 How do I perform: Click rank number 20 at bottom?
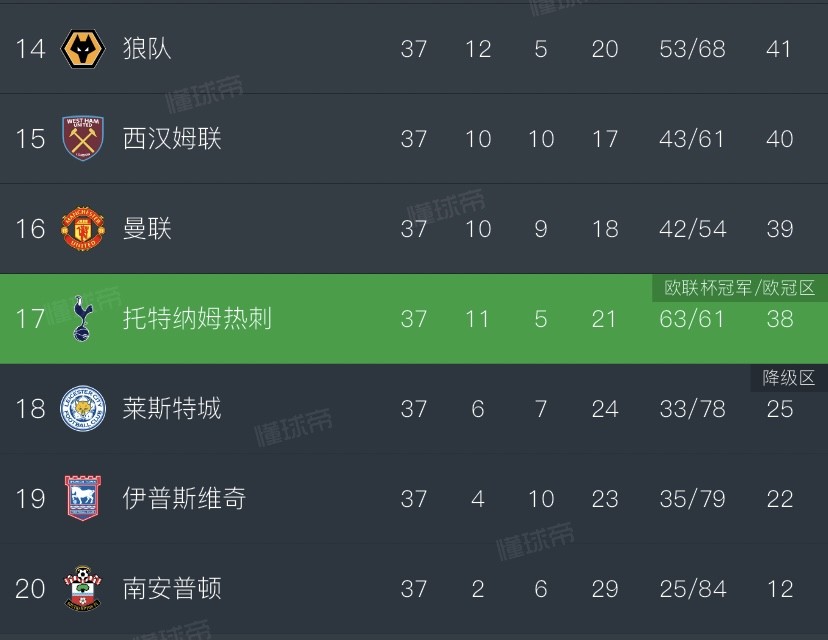30,588
